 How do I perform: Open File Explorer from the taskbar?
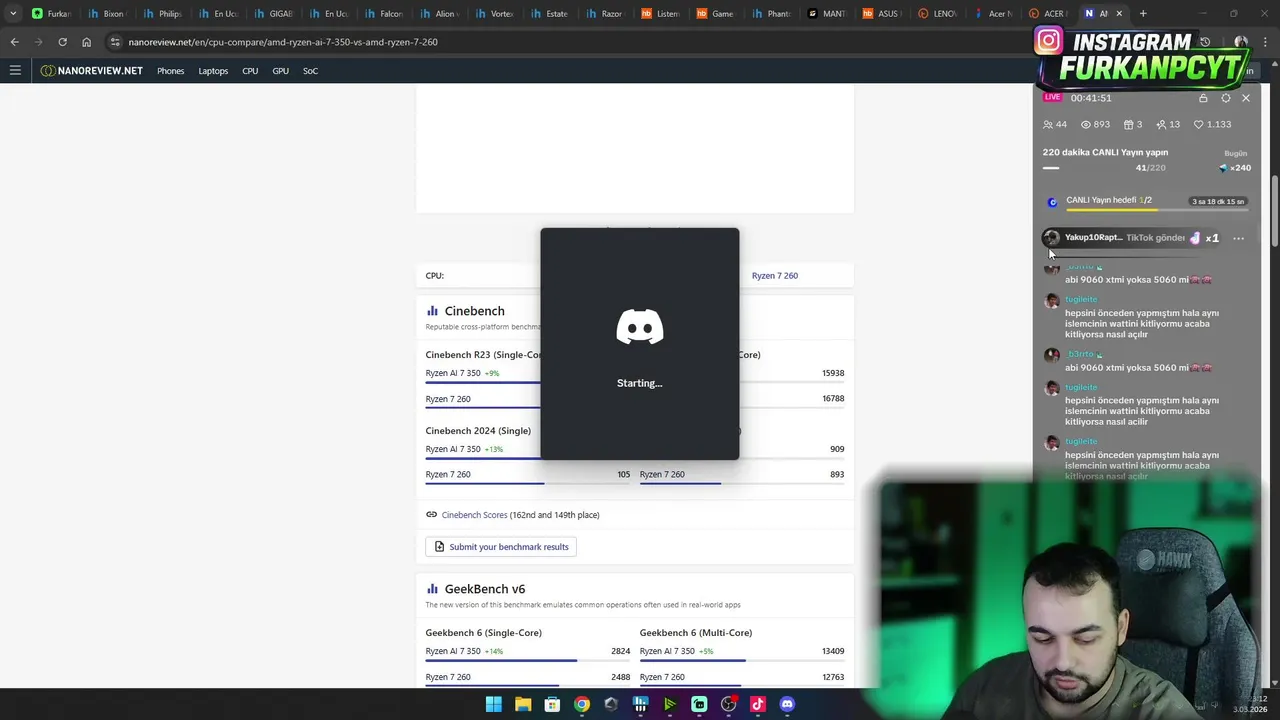[523, 704]
